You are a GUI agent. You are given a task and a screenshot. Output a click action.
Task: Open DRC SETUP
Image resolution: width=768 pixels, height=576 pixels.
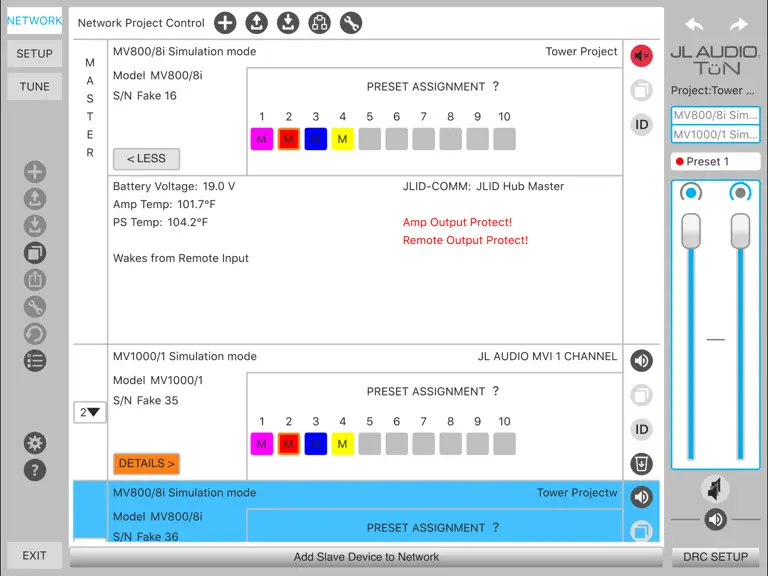715,557
